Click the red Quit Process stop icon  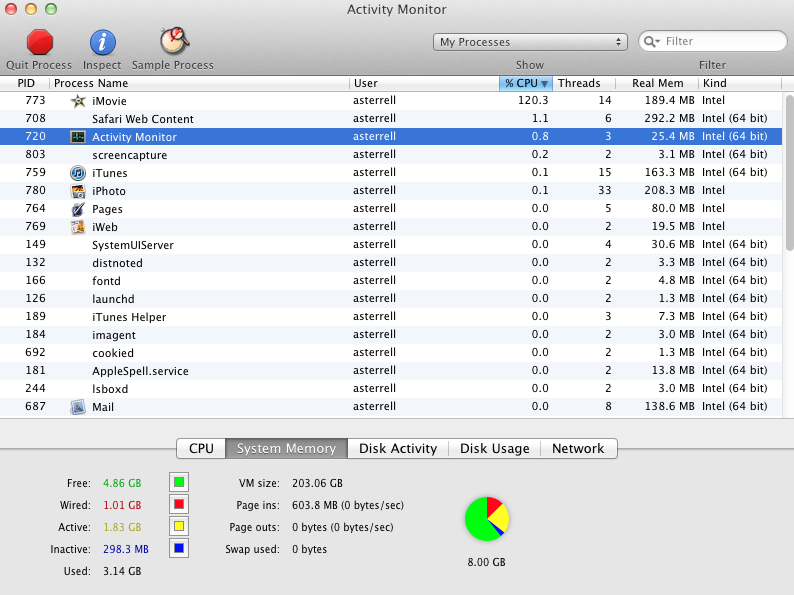click(39, 42)
